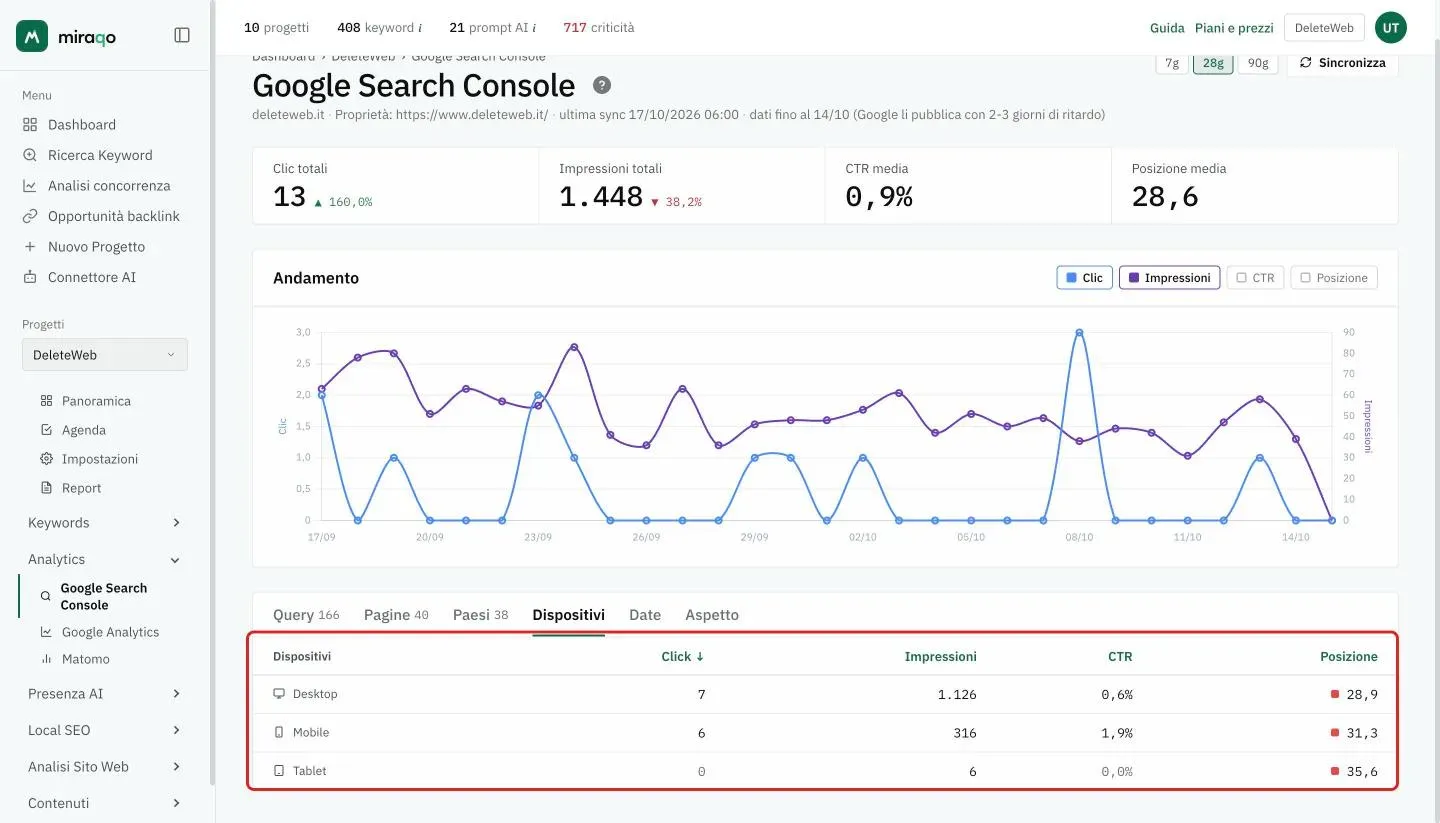The width and height of the screenshot is (1440, 823).
Task: Select the 90g time range
Action: [x=1258, y=63]
